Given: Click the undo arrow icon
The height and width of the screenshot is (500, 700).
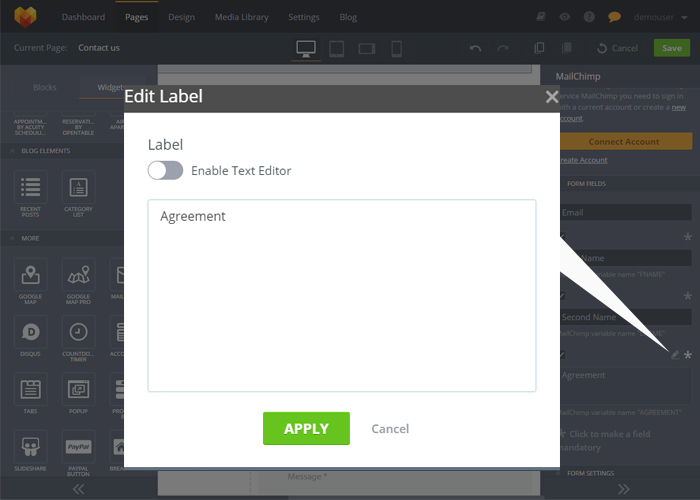Looking at the screenshot, I should point(475,48).
